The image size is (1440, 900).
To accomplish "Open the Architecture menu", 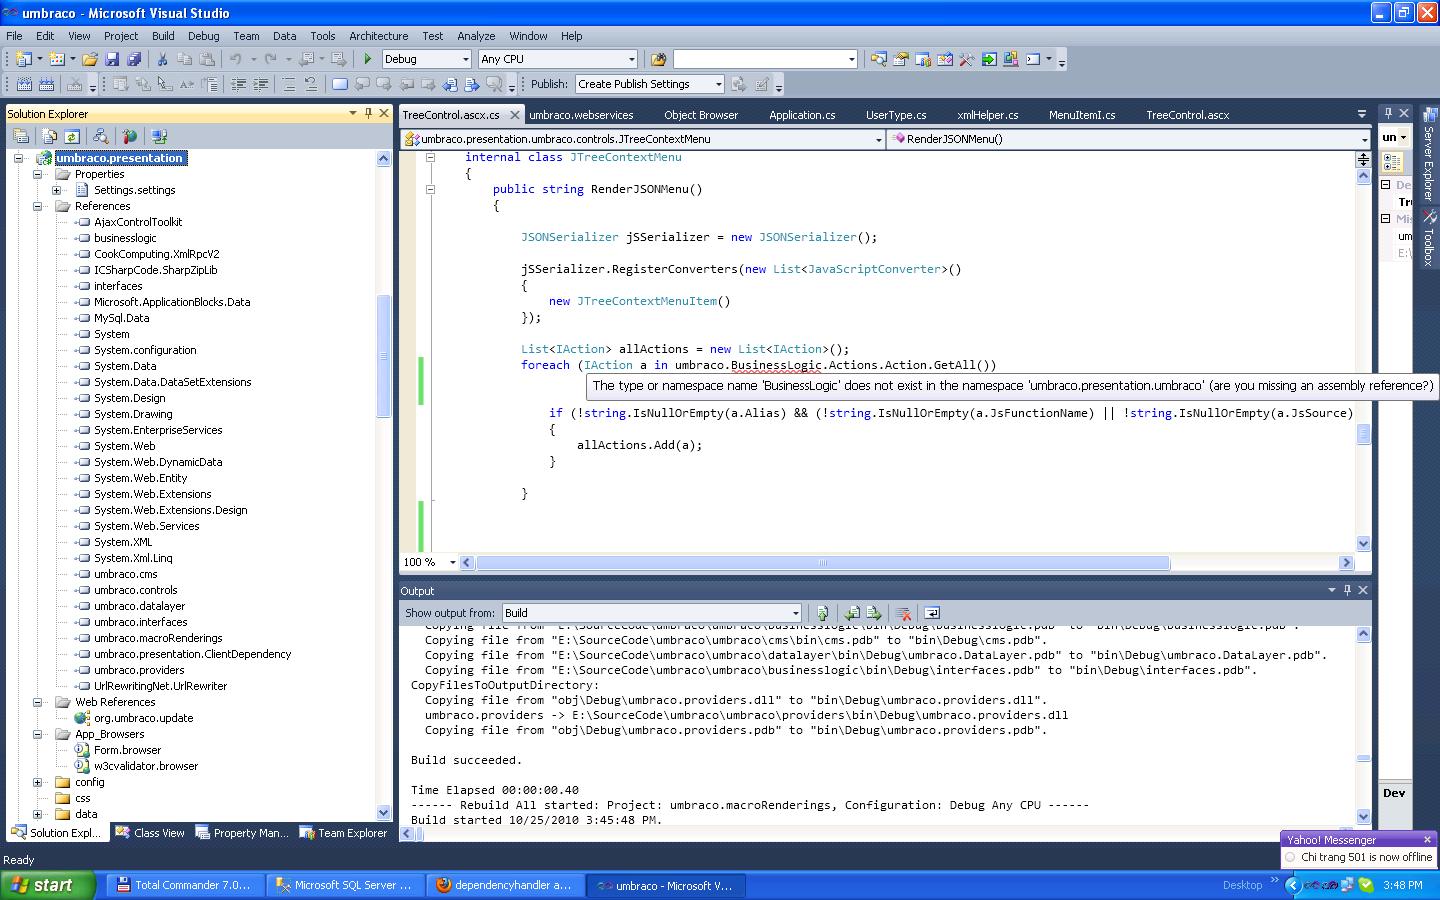I will point(378,35).
